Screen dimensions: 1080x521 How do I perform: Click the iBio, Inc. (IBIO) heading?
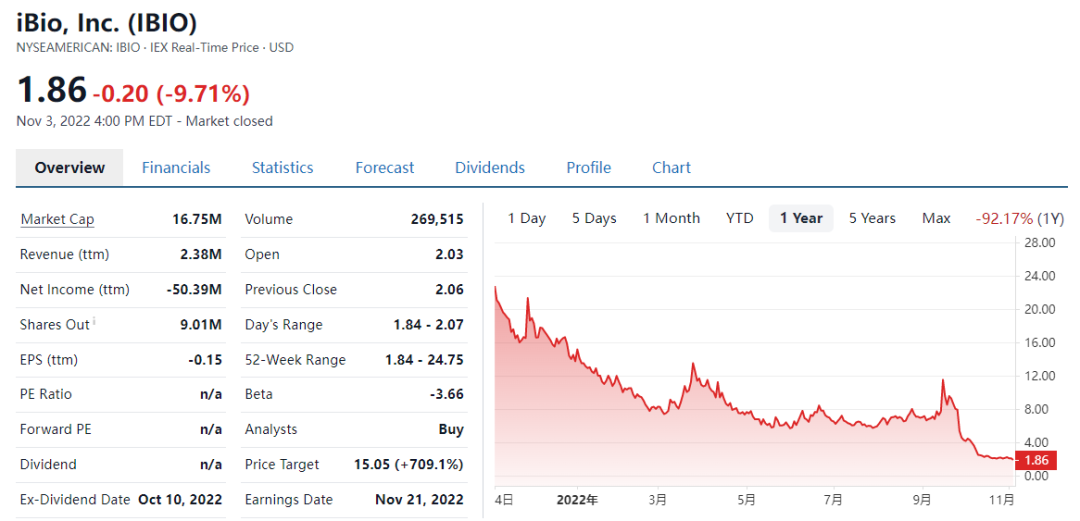(x=107, y=23)
